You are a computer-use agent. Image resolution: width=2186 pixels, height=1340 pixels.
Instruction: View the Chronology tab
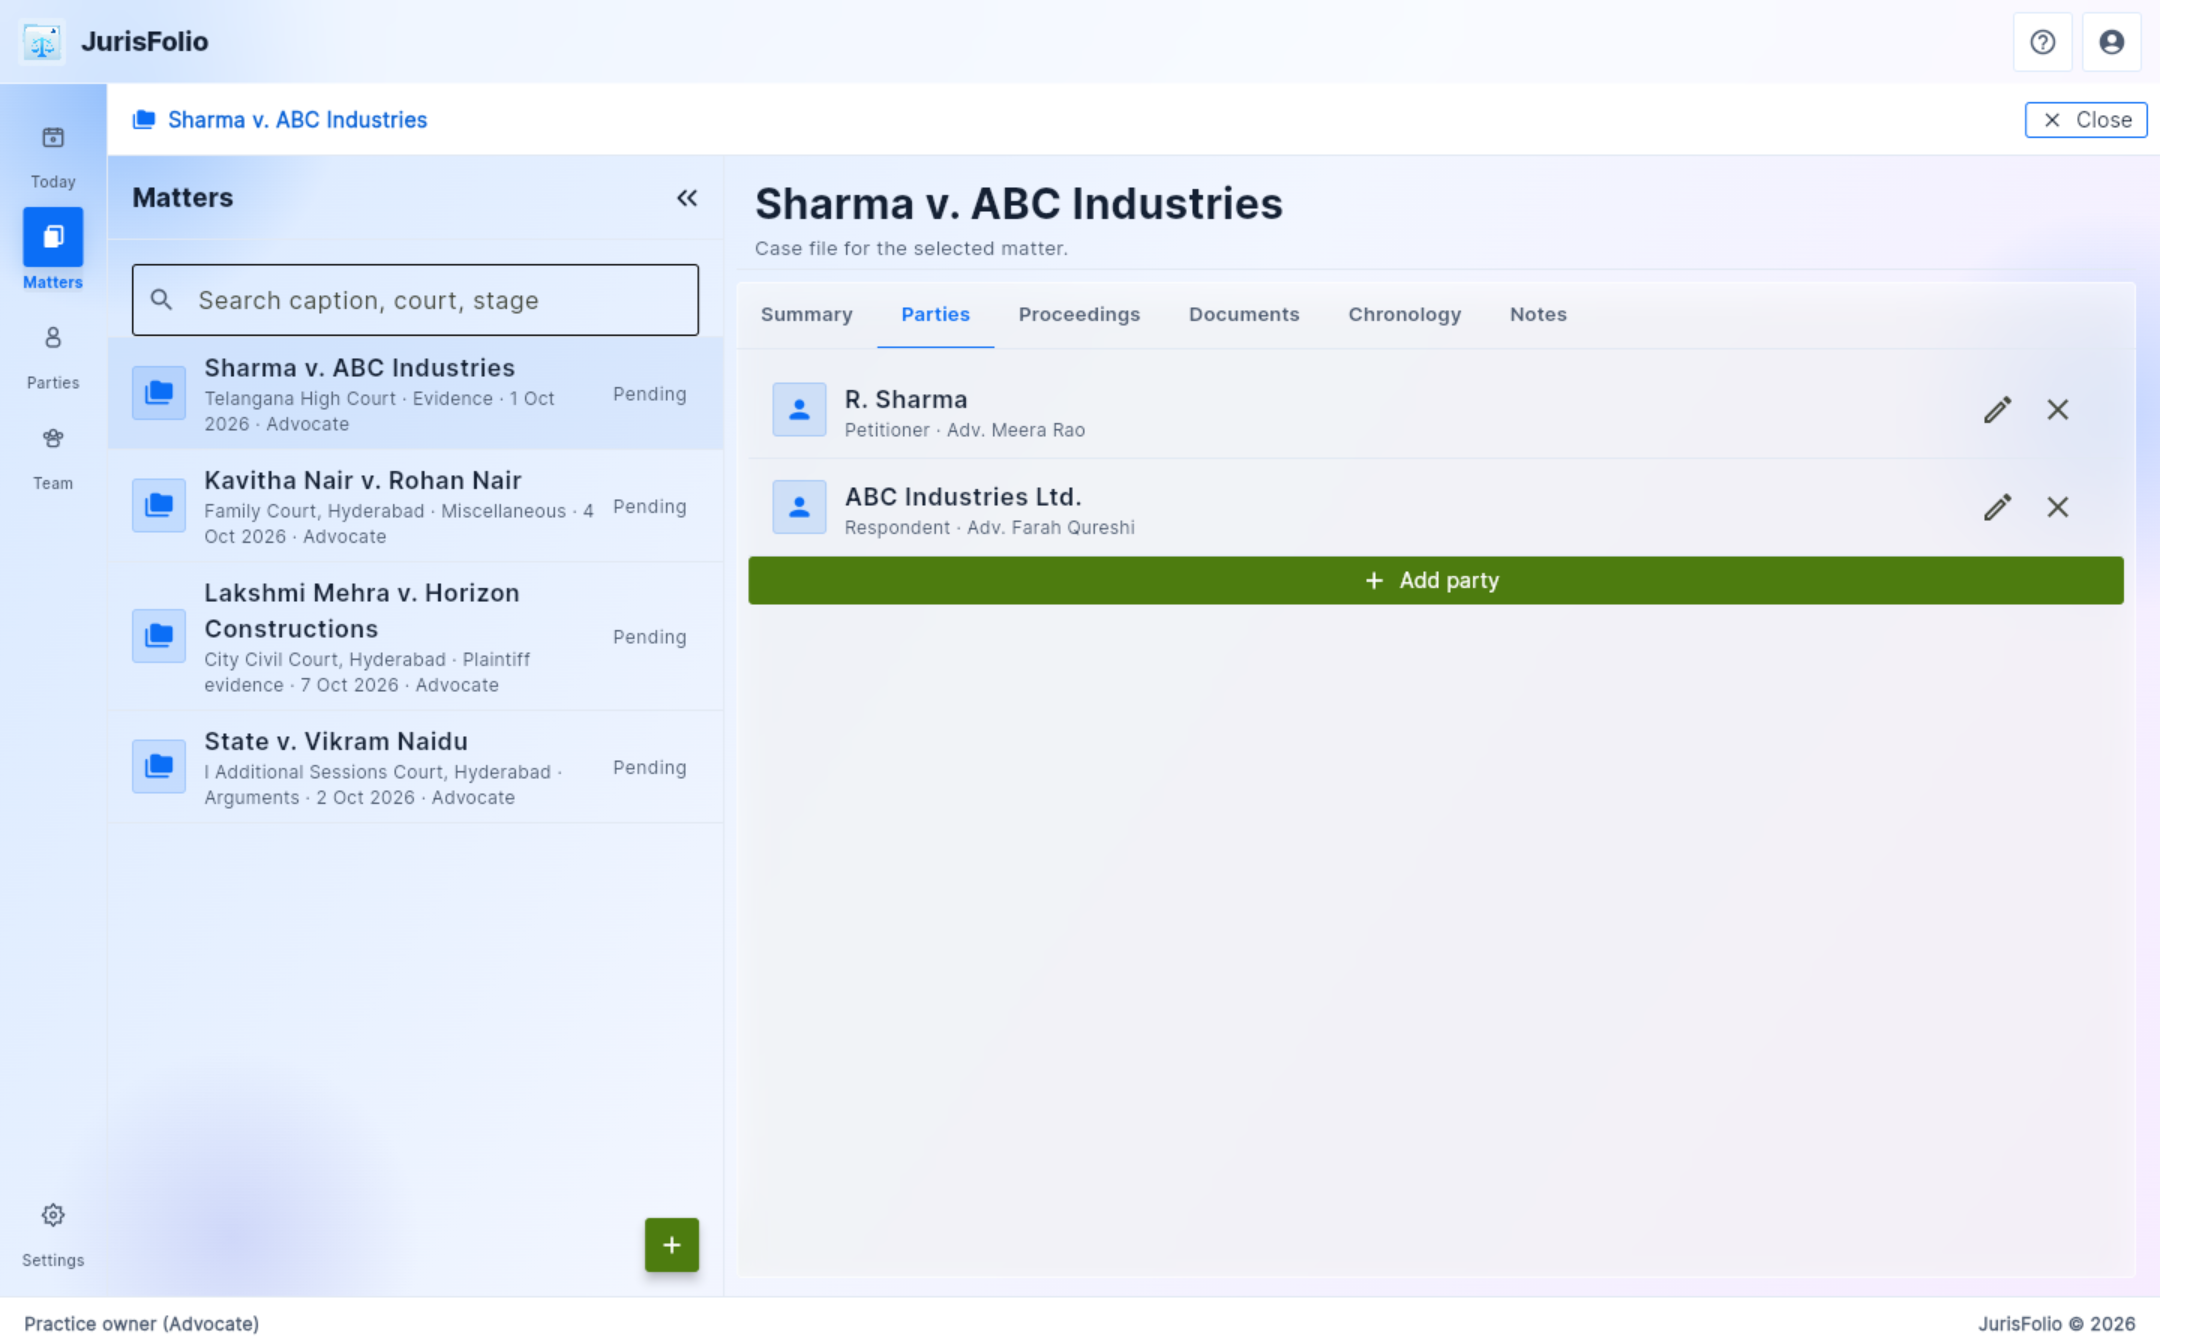1404,315
